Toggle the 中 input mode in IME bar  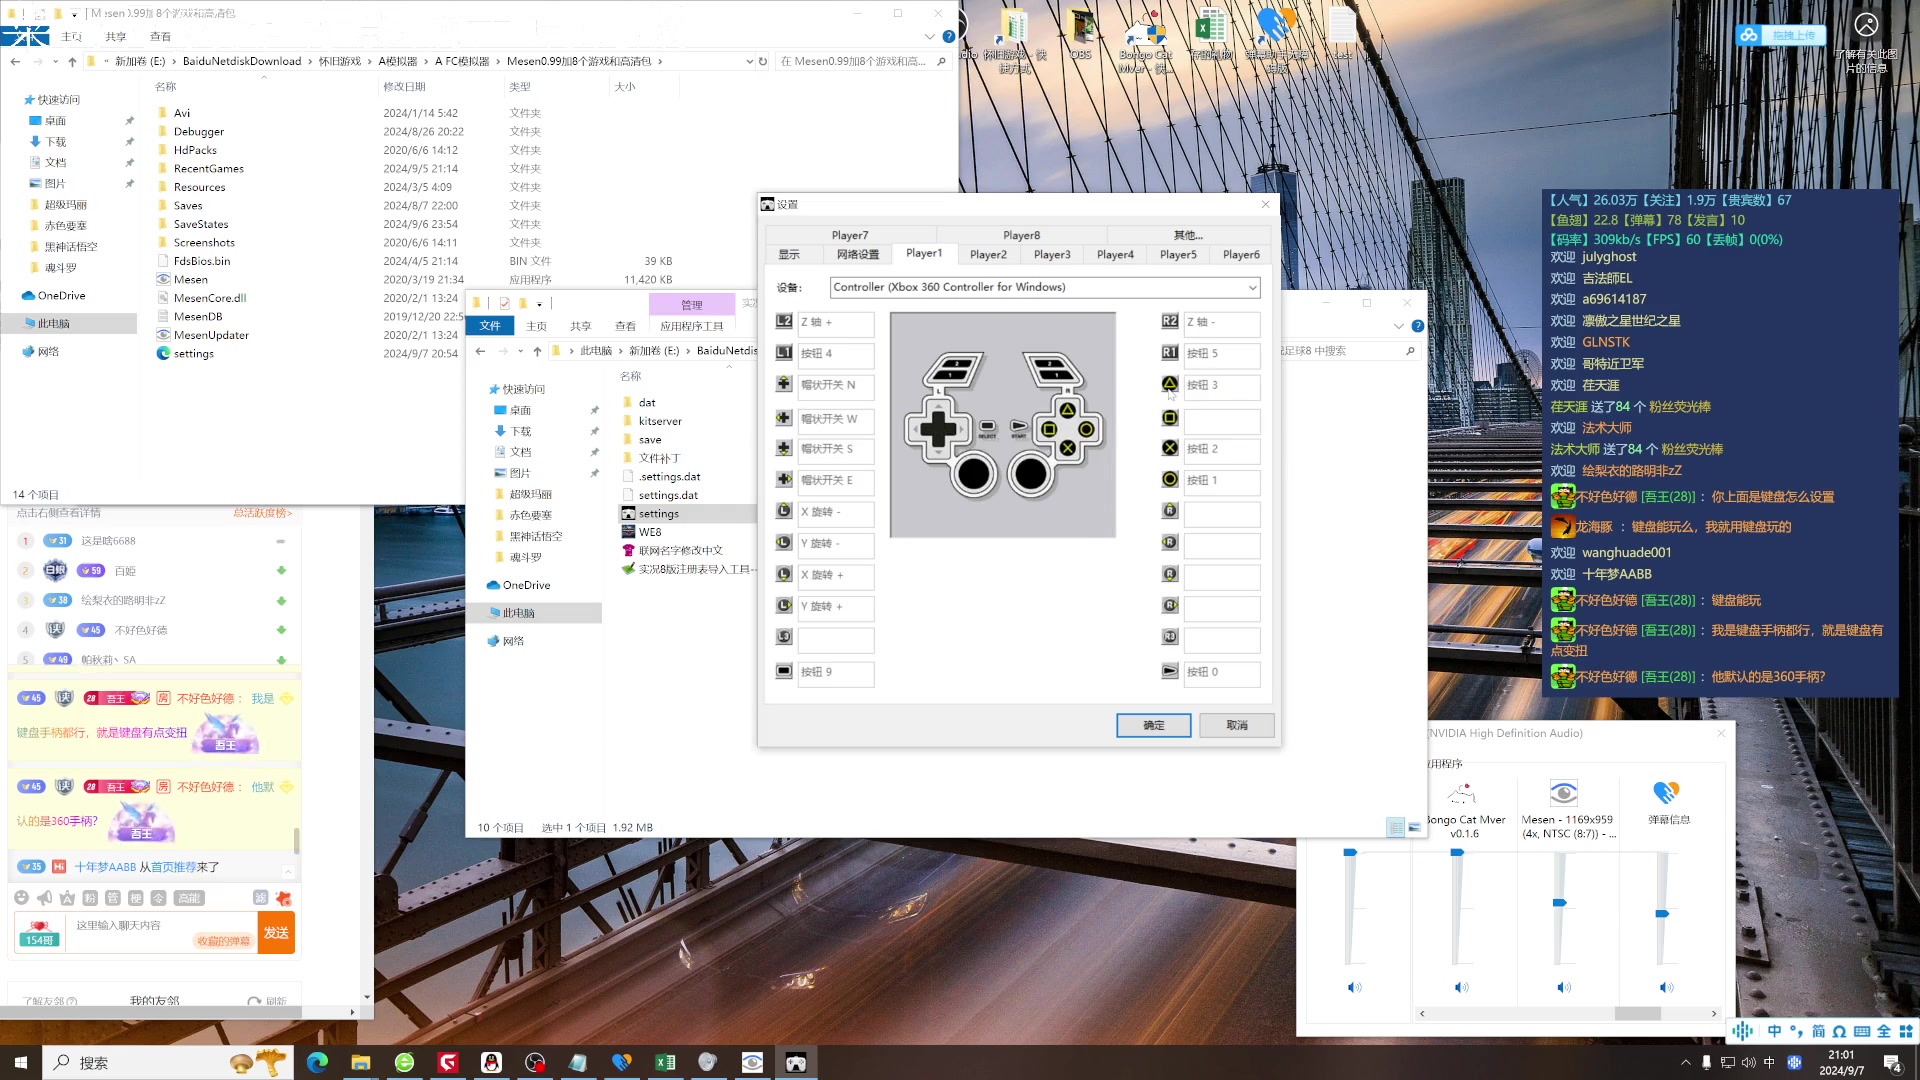1774,1031
